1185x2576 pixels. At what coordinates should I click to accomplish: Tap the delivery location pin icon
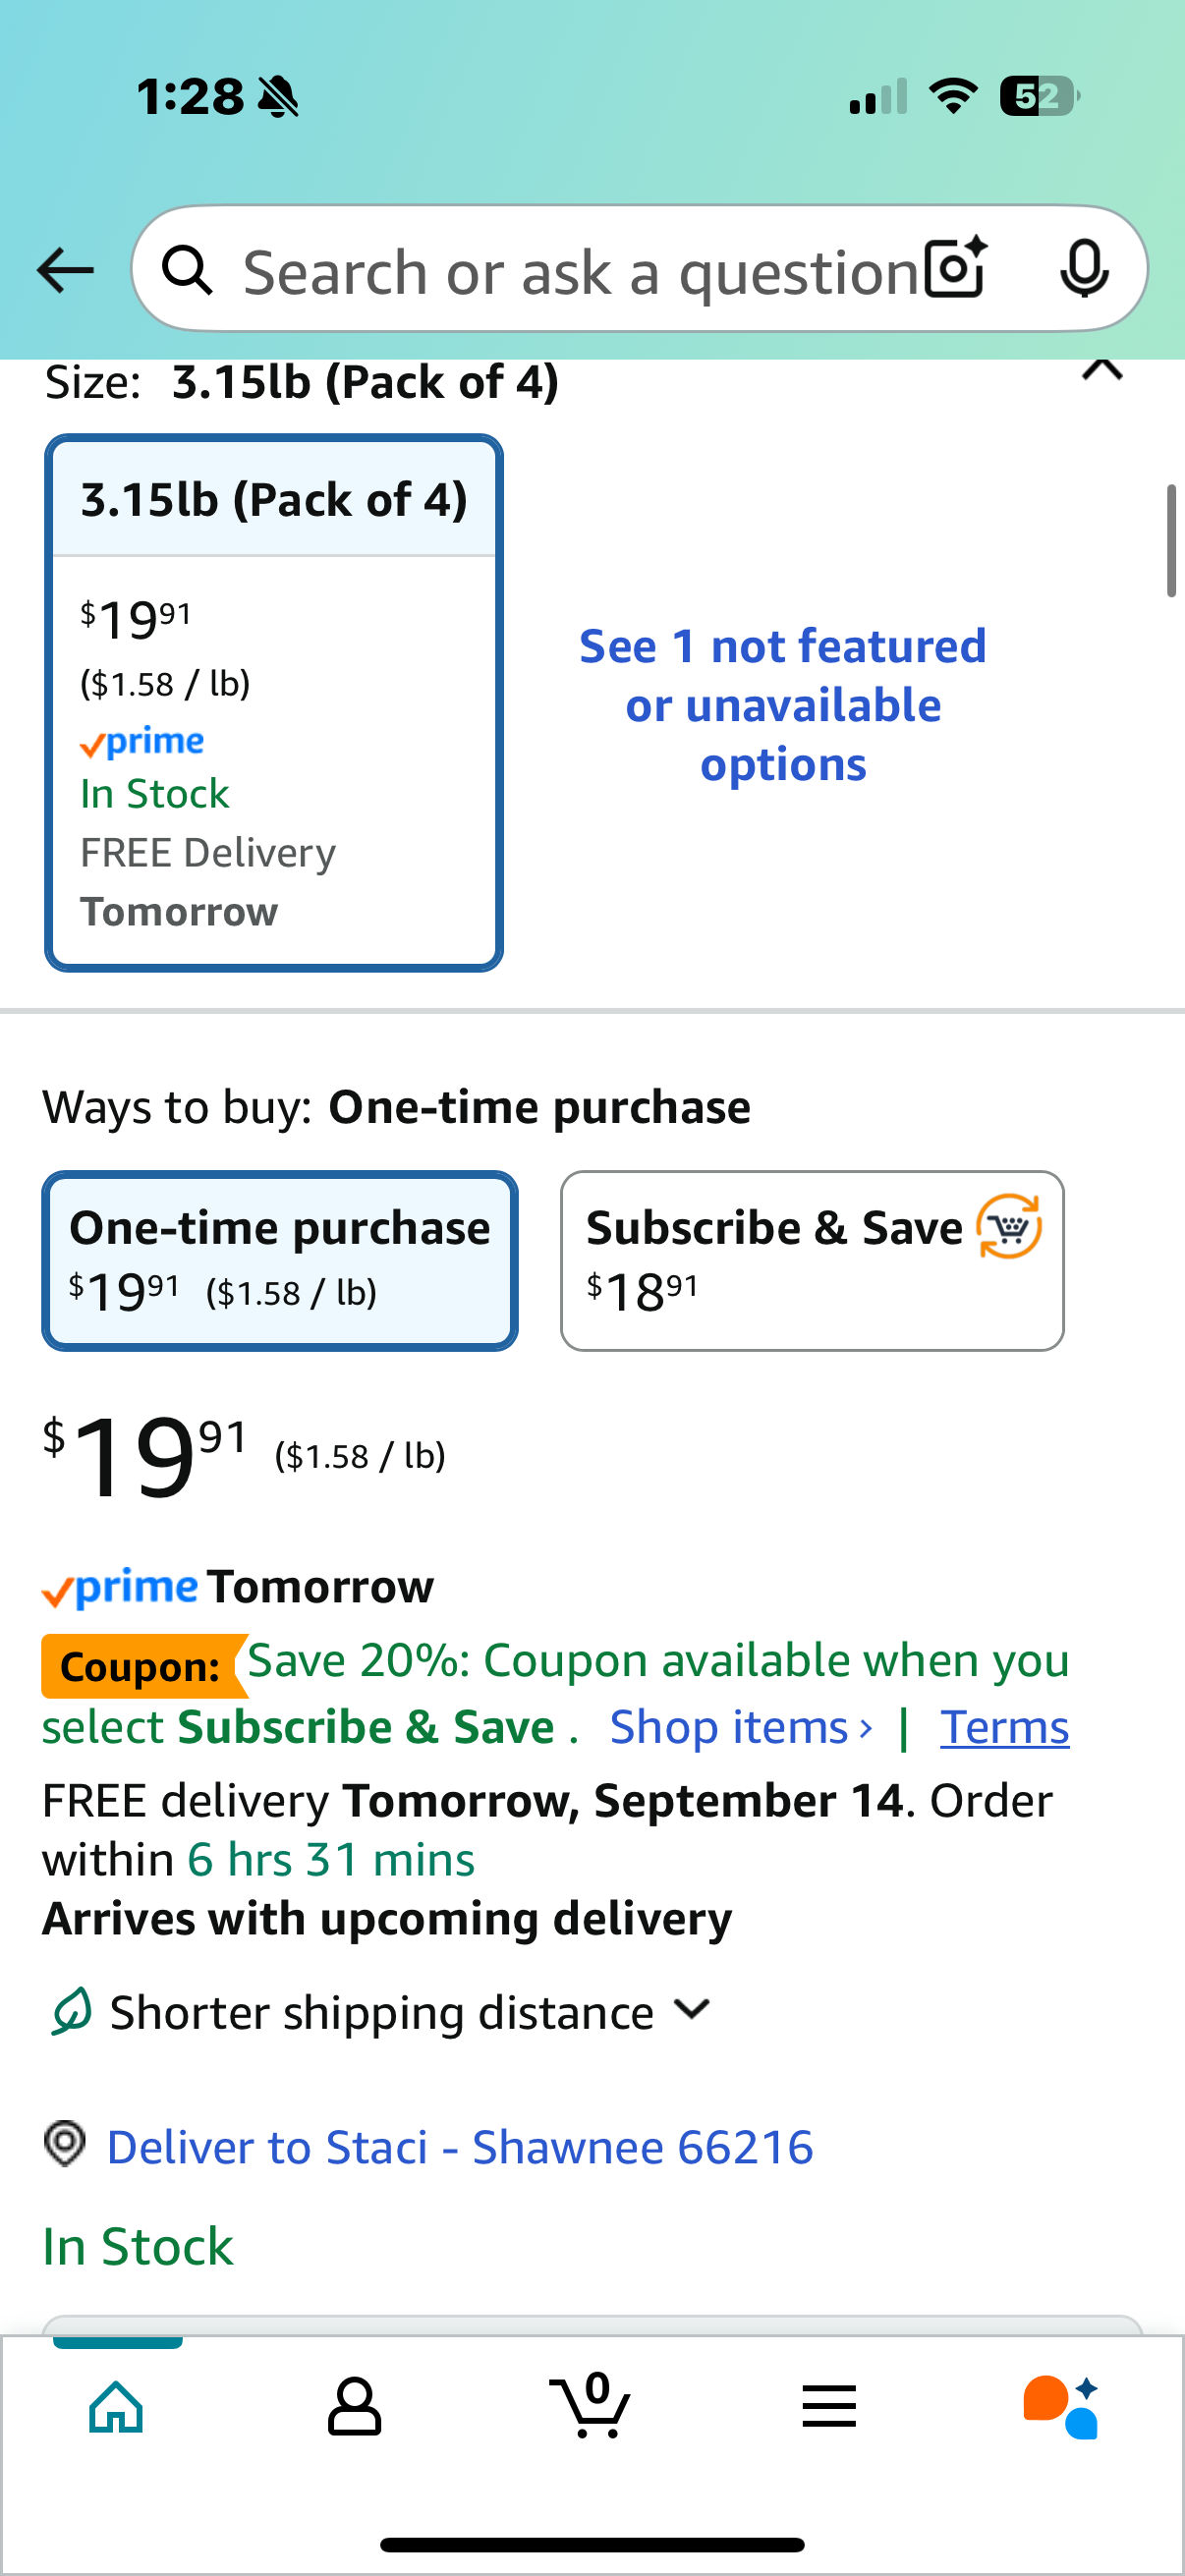[x=65, y=2144]
